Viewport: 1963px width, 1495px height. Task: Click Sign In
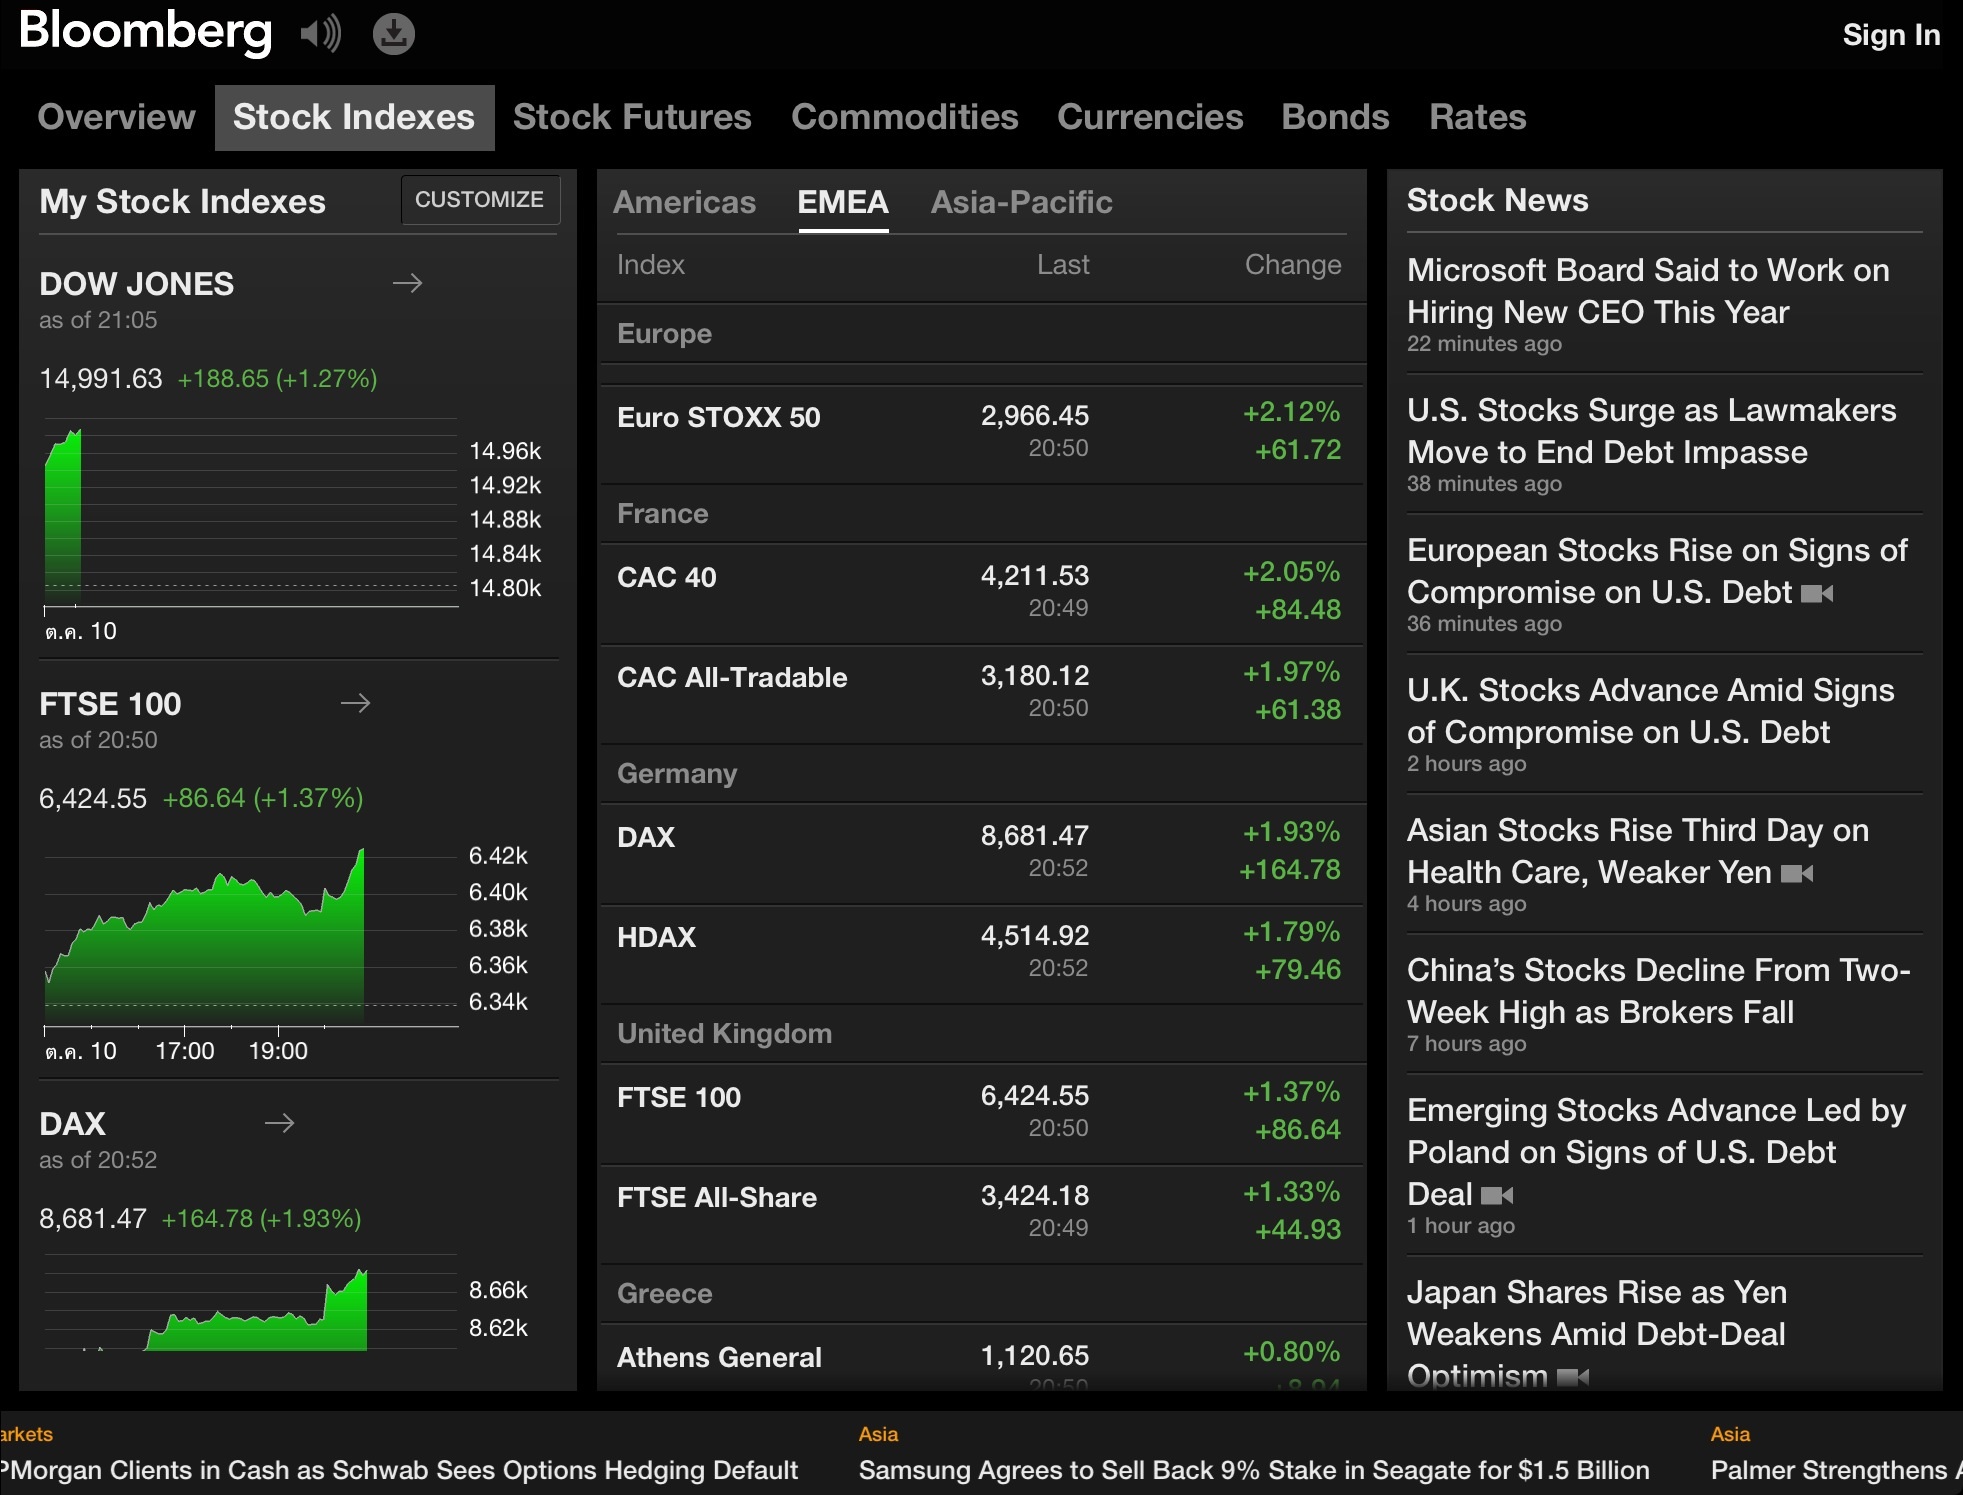tap(1891, 35)
